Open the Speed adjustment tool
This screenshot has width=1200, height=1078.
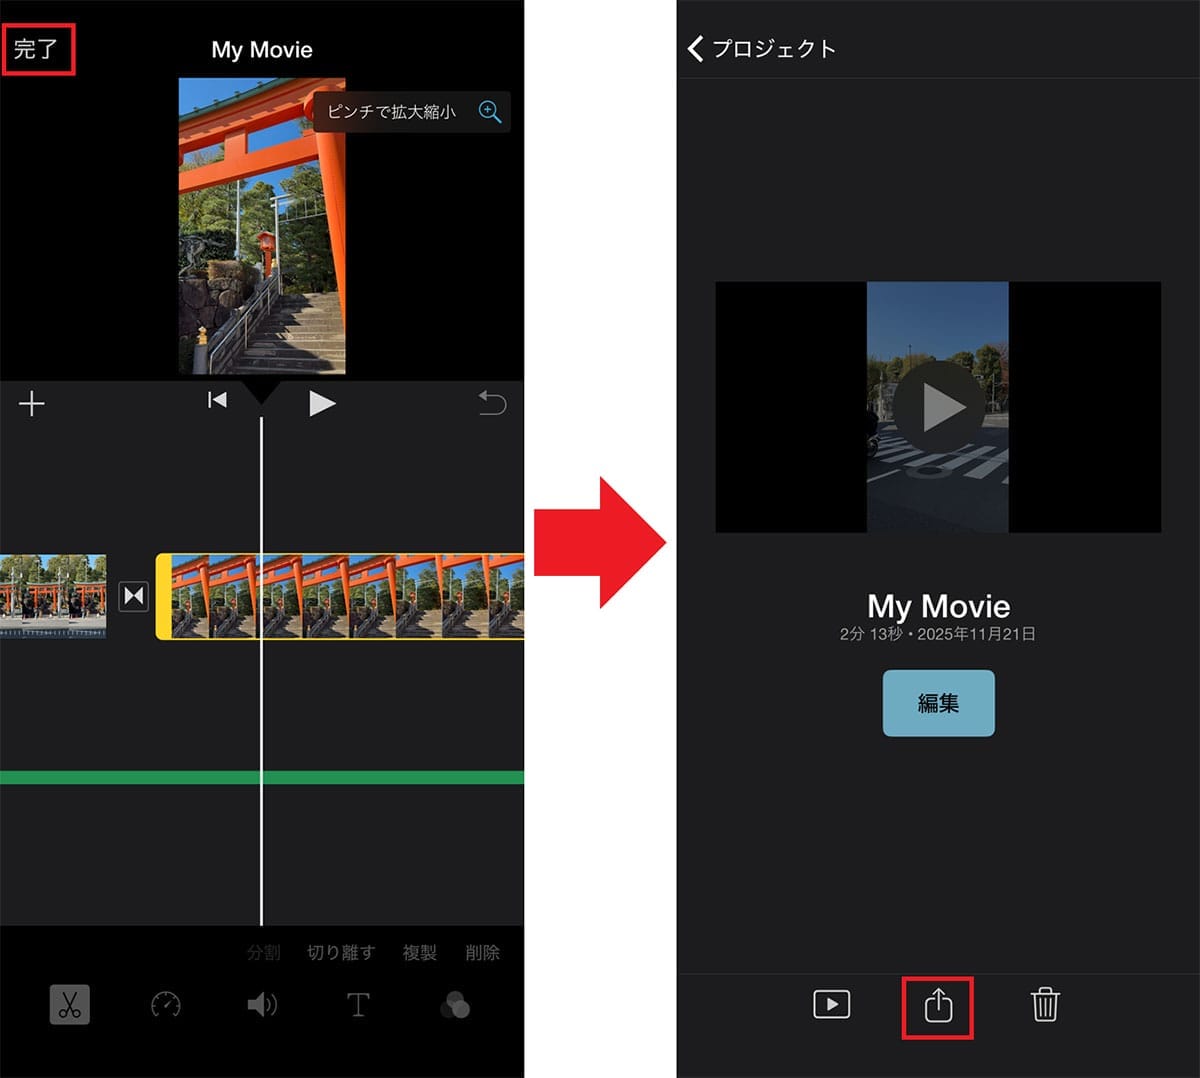tap(164, 1005)
